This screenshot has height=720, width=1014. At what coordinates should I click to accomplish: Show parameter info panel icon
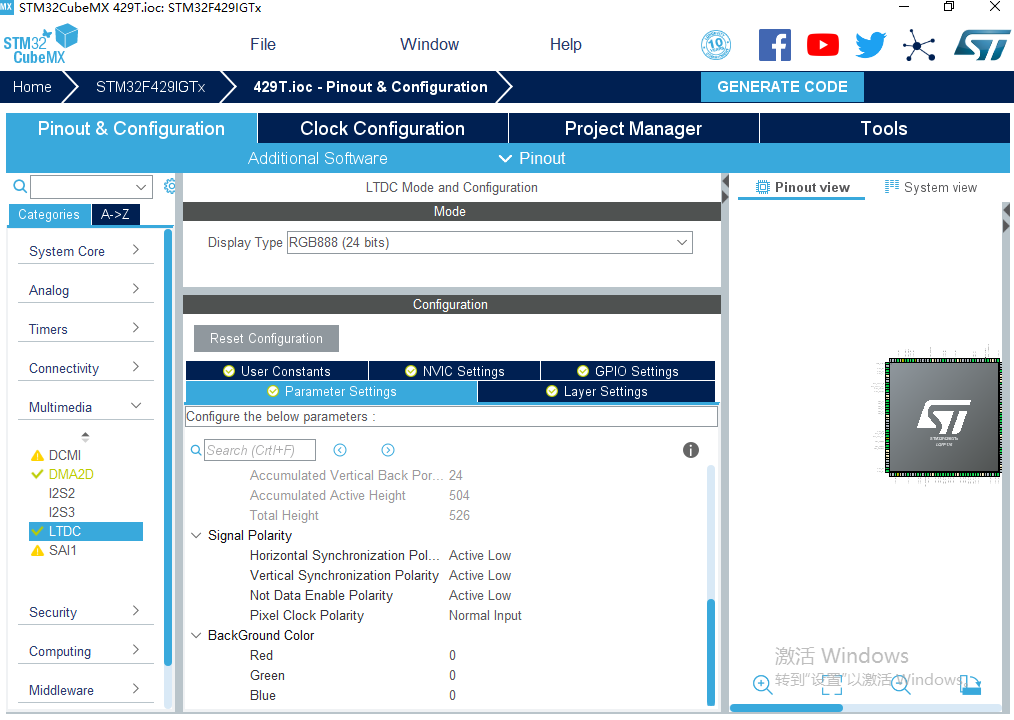click(691, 450)
